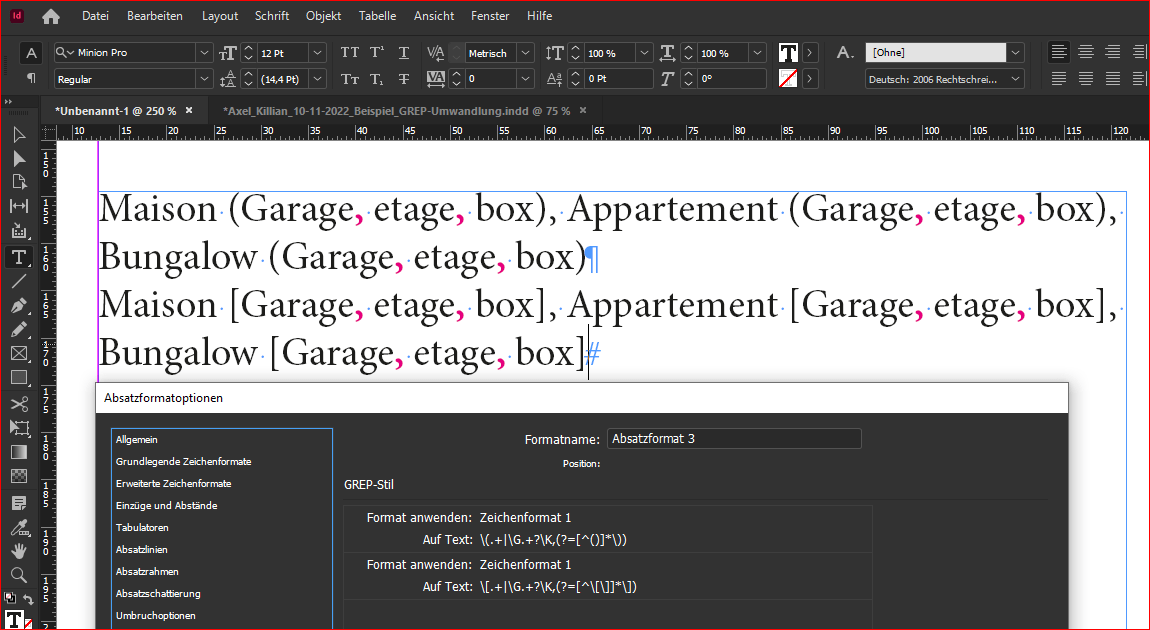The image size is (1150, 630).
Task: Choose the Direct Selection tool
Action: tap(18, 158)
